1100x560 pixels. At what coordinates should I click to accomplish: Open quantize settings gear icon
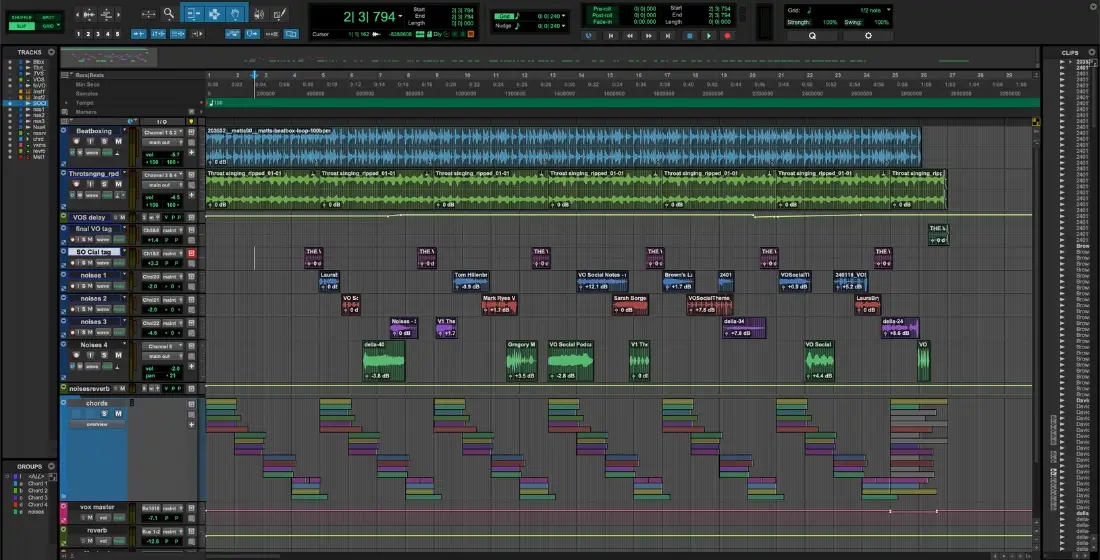(868, 35)
